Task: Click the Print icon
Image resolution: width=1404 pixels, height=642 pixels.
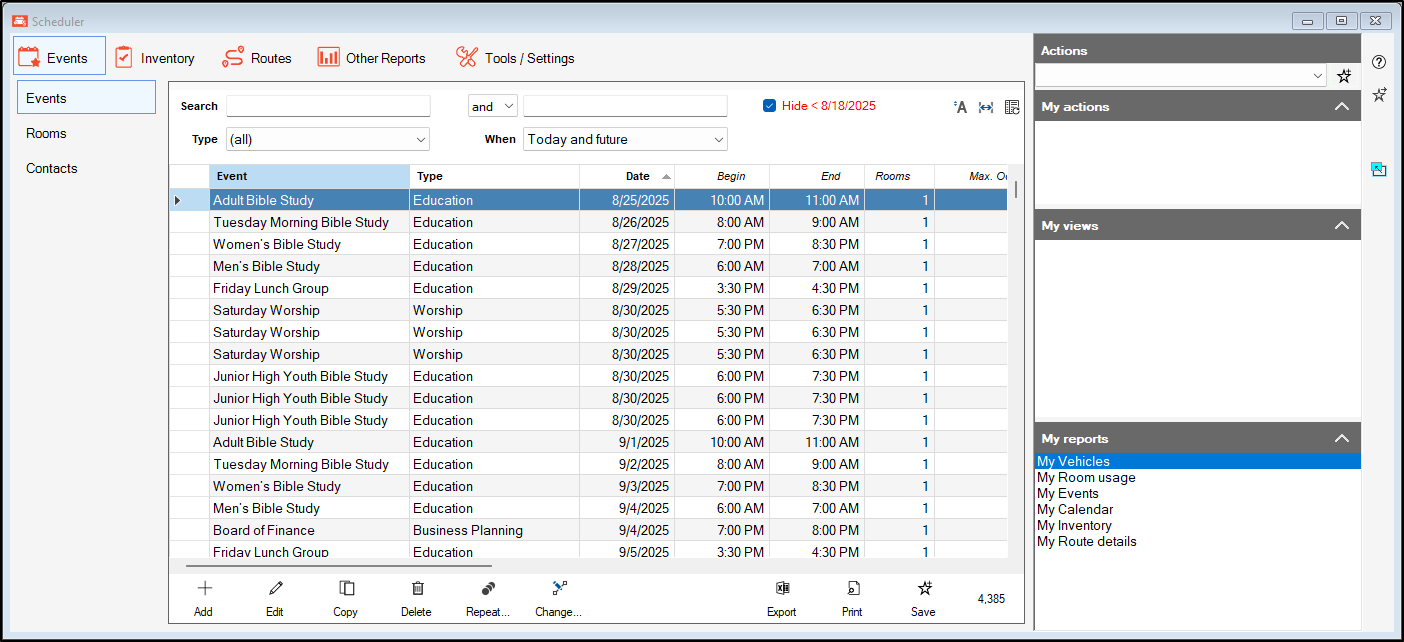Action: pyautogui.click(x=852, y=589)
